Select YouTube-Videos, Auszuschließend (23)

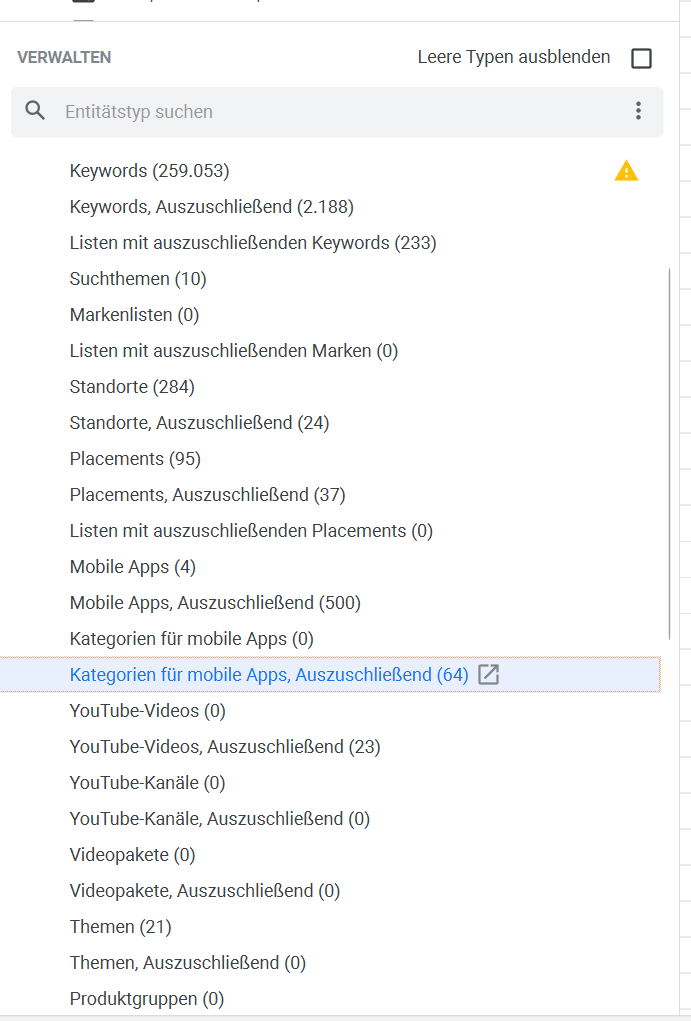point(225,747)
